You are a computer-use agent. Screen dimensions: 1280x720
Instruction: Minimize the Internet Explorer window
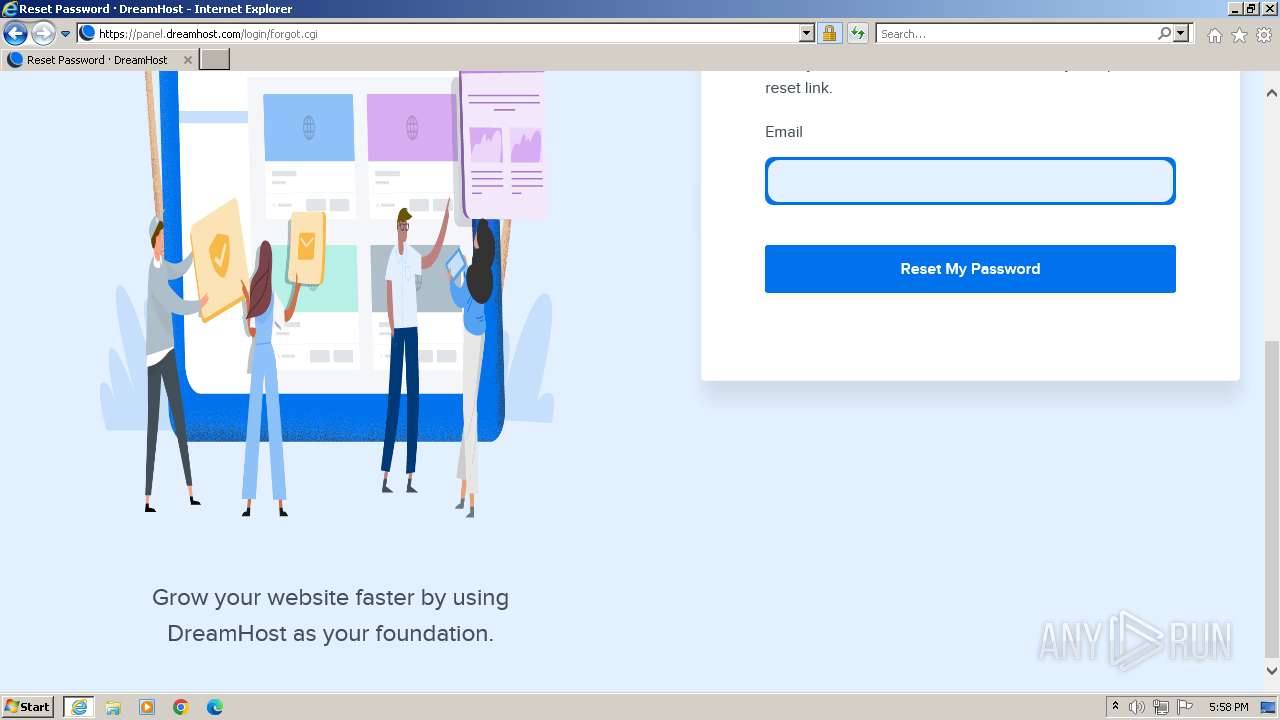click(1235, 9)
